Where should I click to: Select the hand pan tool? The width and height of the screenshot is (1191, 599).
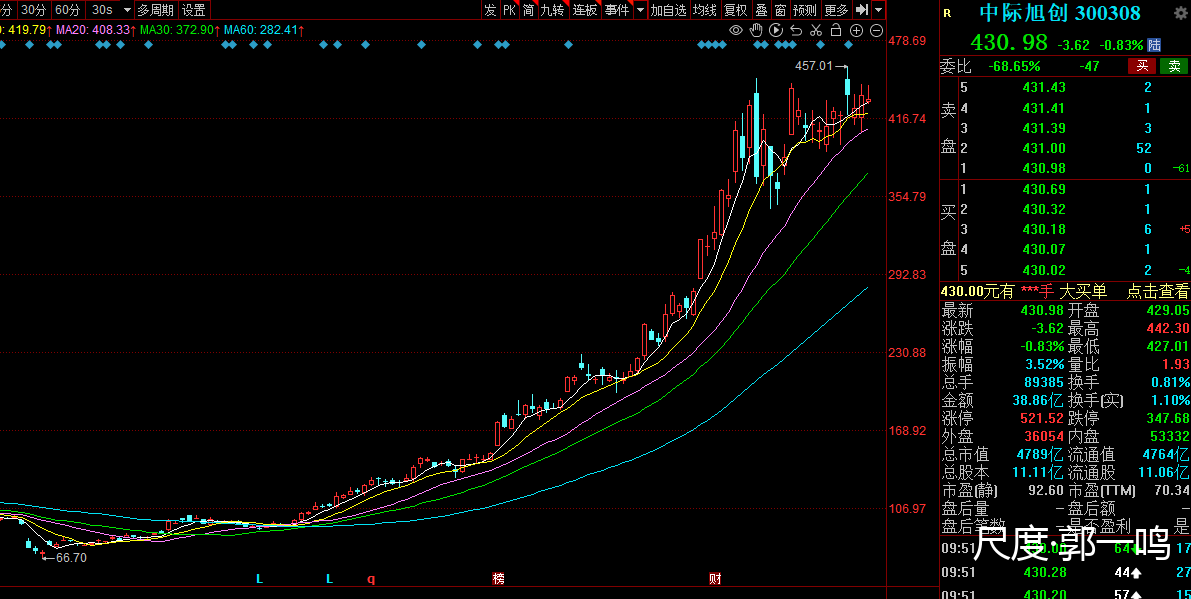tap(756, 30)
